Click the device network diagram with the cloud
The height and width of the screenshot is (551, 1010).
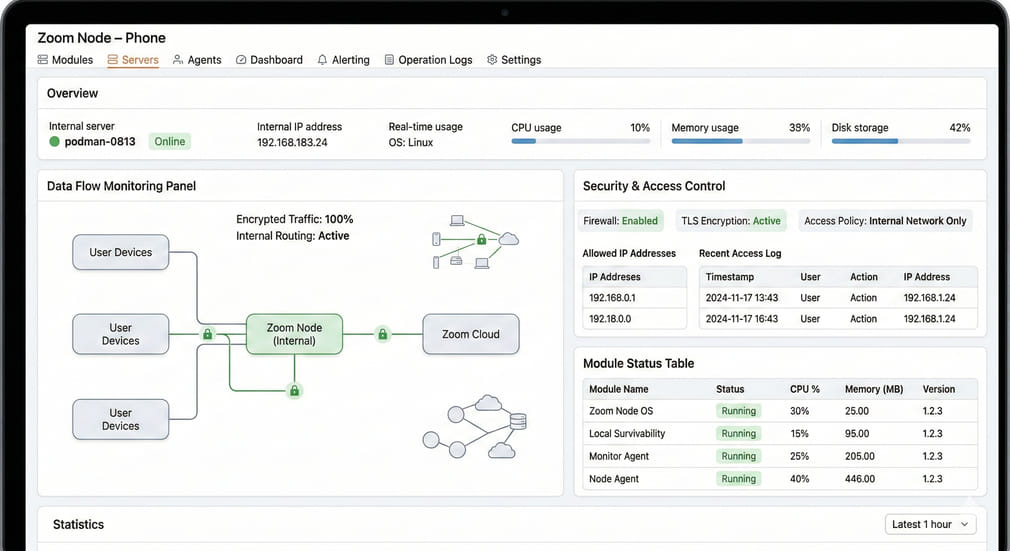[x=474, y=241]
